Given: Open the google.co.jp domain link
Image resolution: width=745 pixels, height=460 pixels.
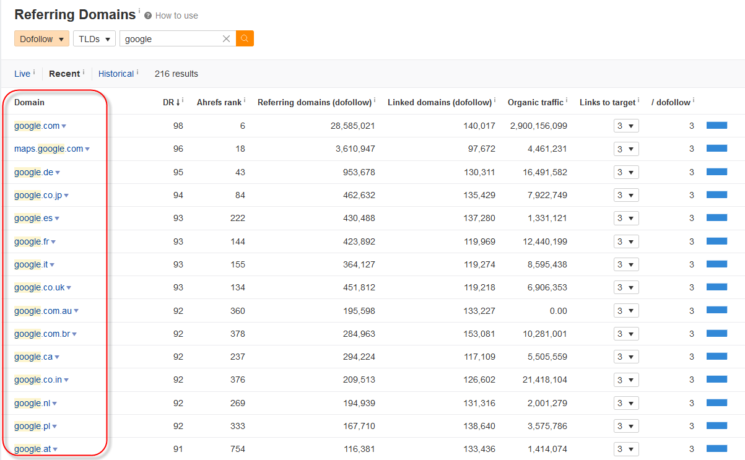Looking at the screenshot, I should point(38,195).
